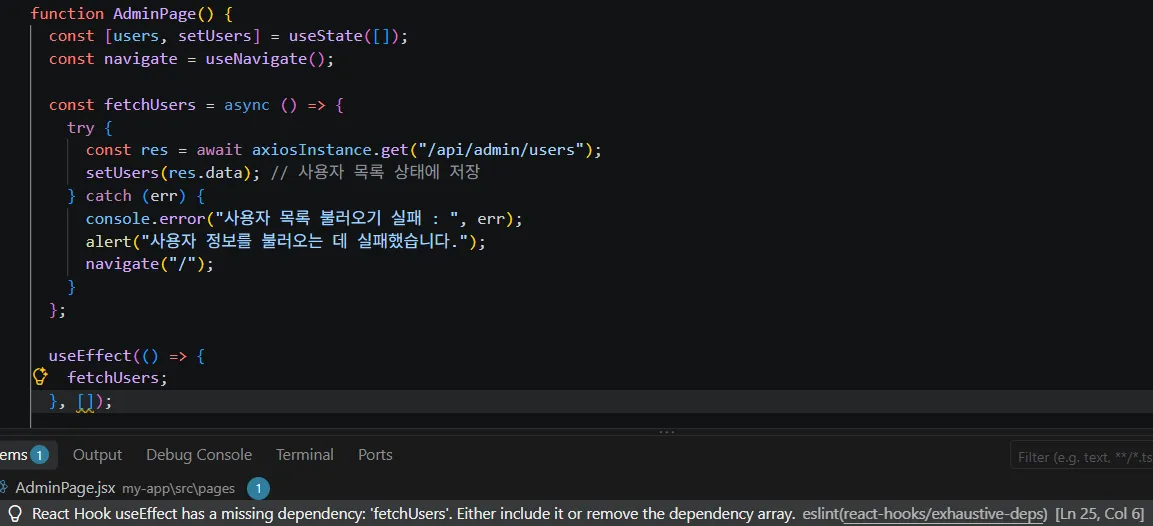1153x526 pixels.
Task: Click the [Ln 25, Col 6] location text
Action: coord(1099,513)
